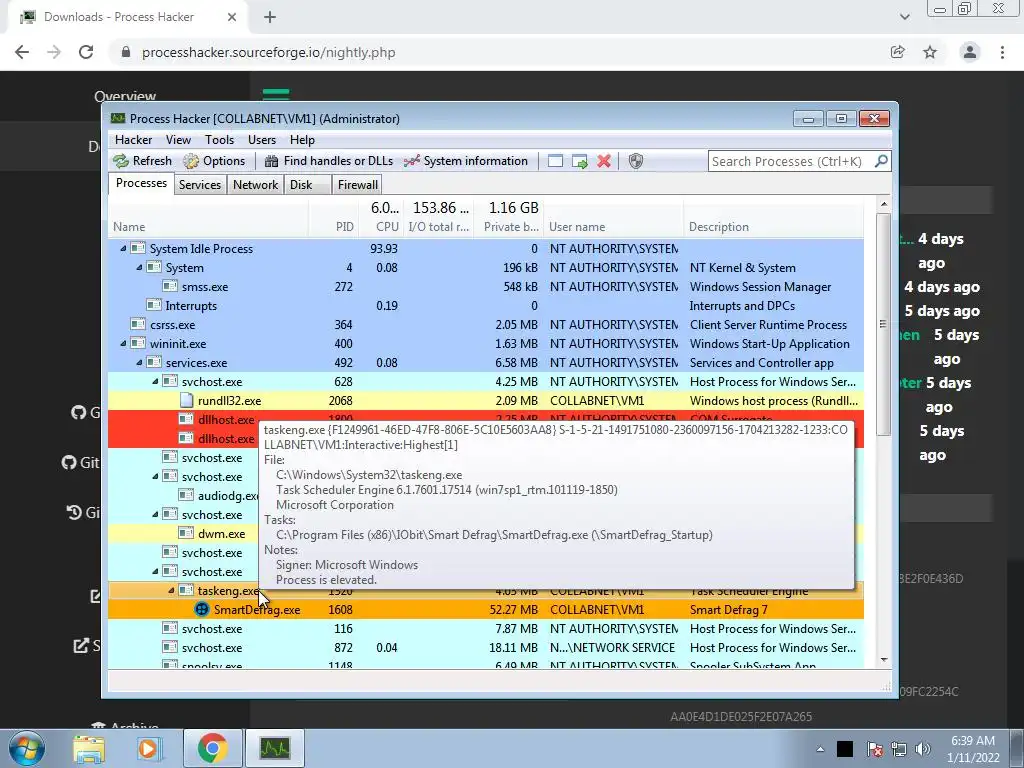Open Chrome three-dot menu
The height and width of the screenshot is (768, 1024).
(x=1002, y=52)
